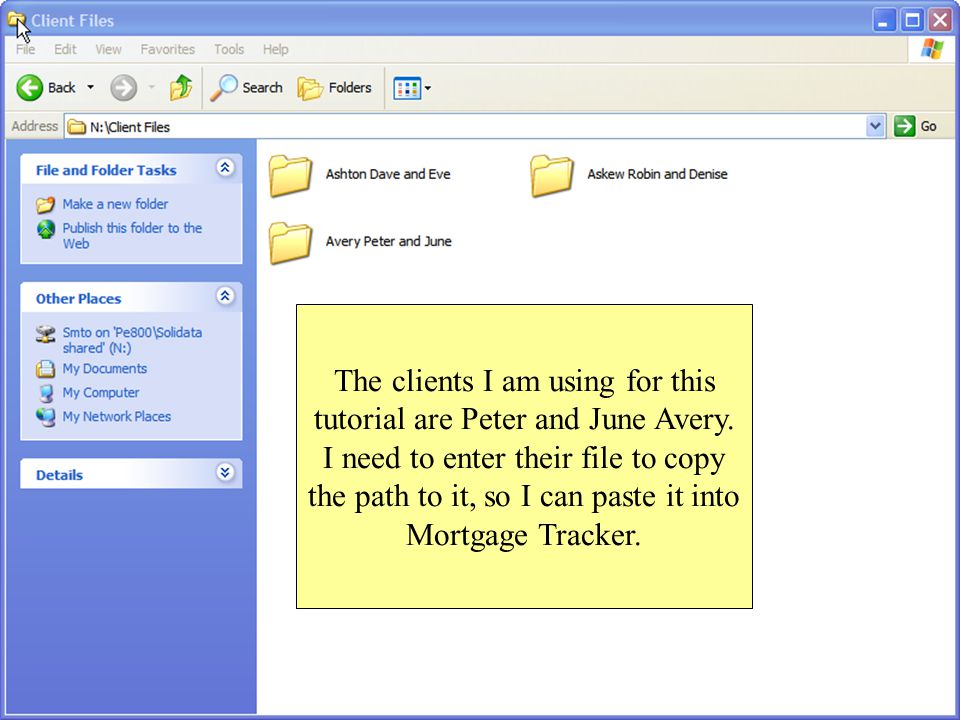This screenshot has height=720, width=960.
Task: Click the Search magnifier toolbar button
Action: click(x=246, y=88)
